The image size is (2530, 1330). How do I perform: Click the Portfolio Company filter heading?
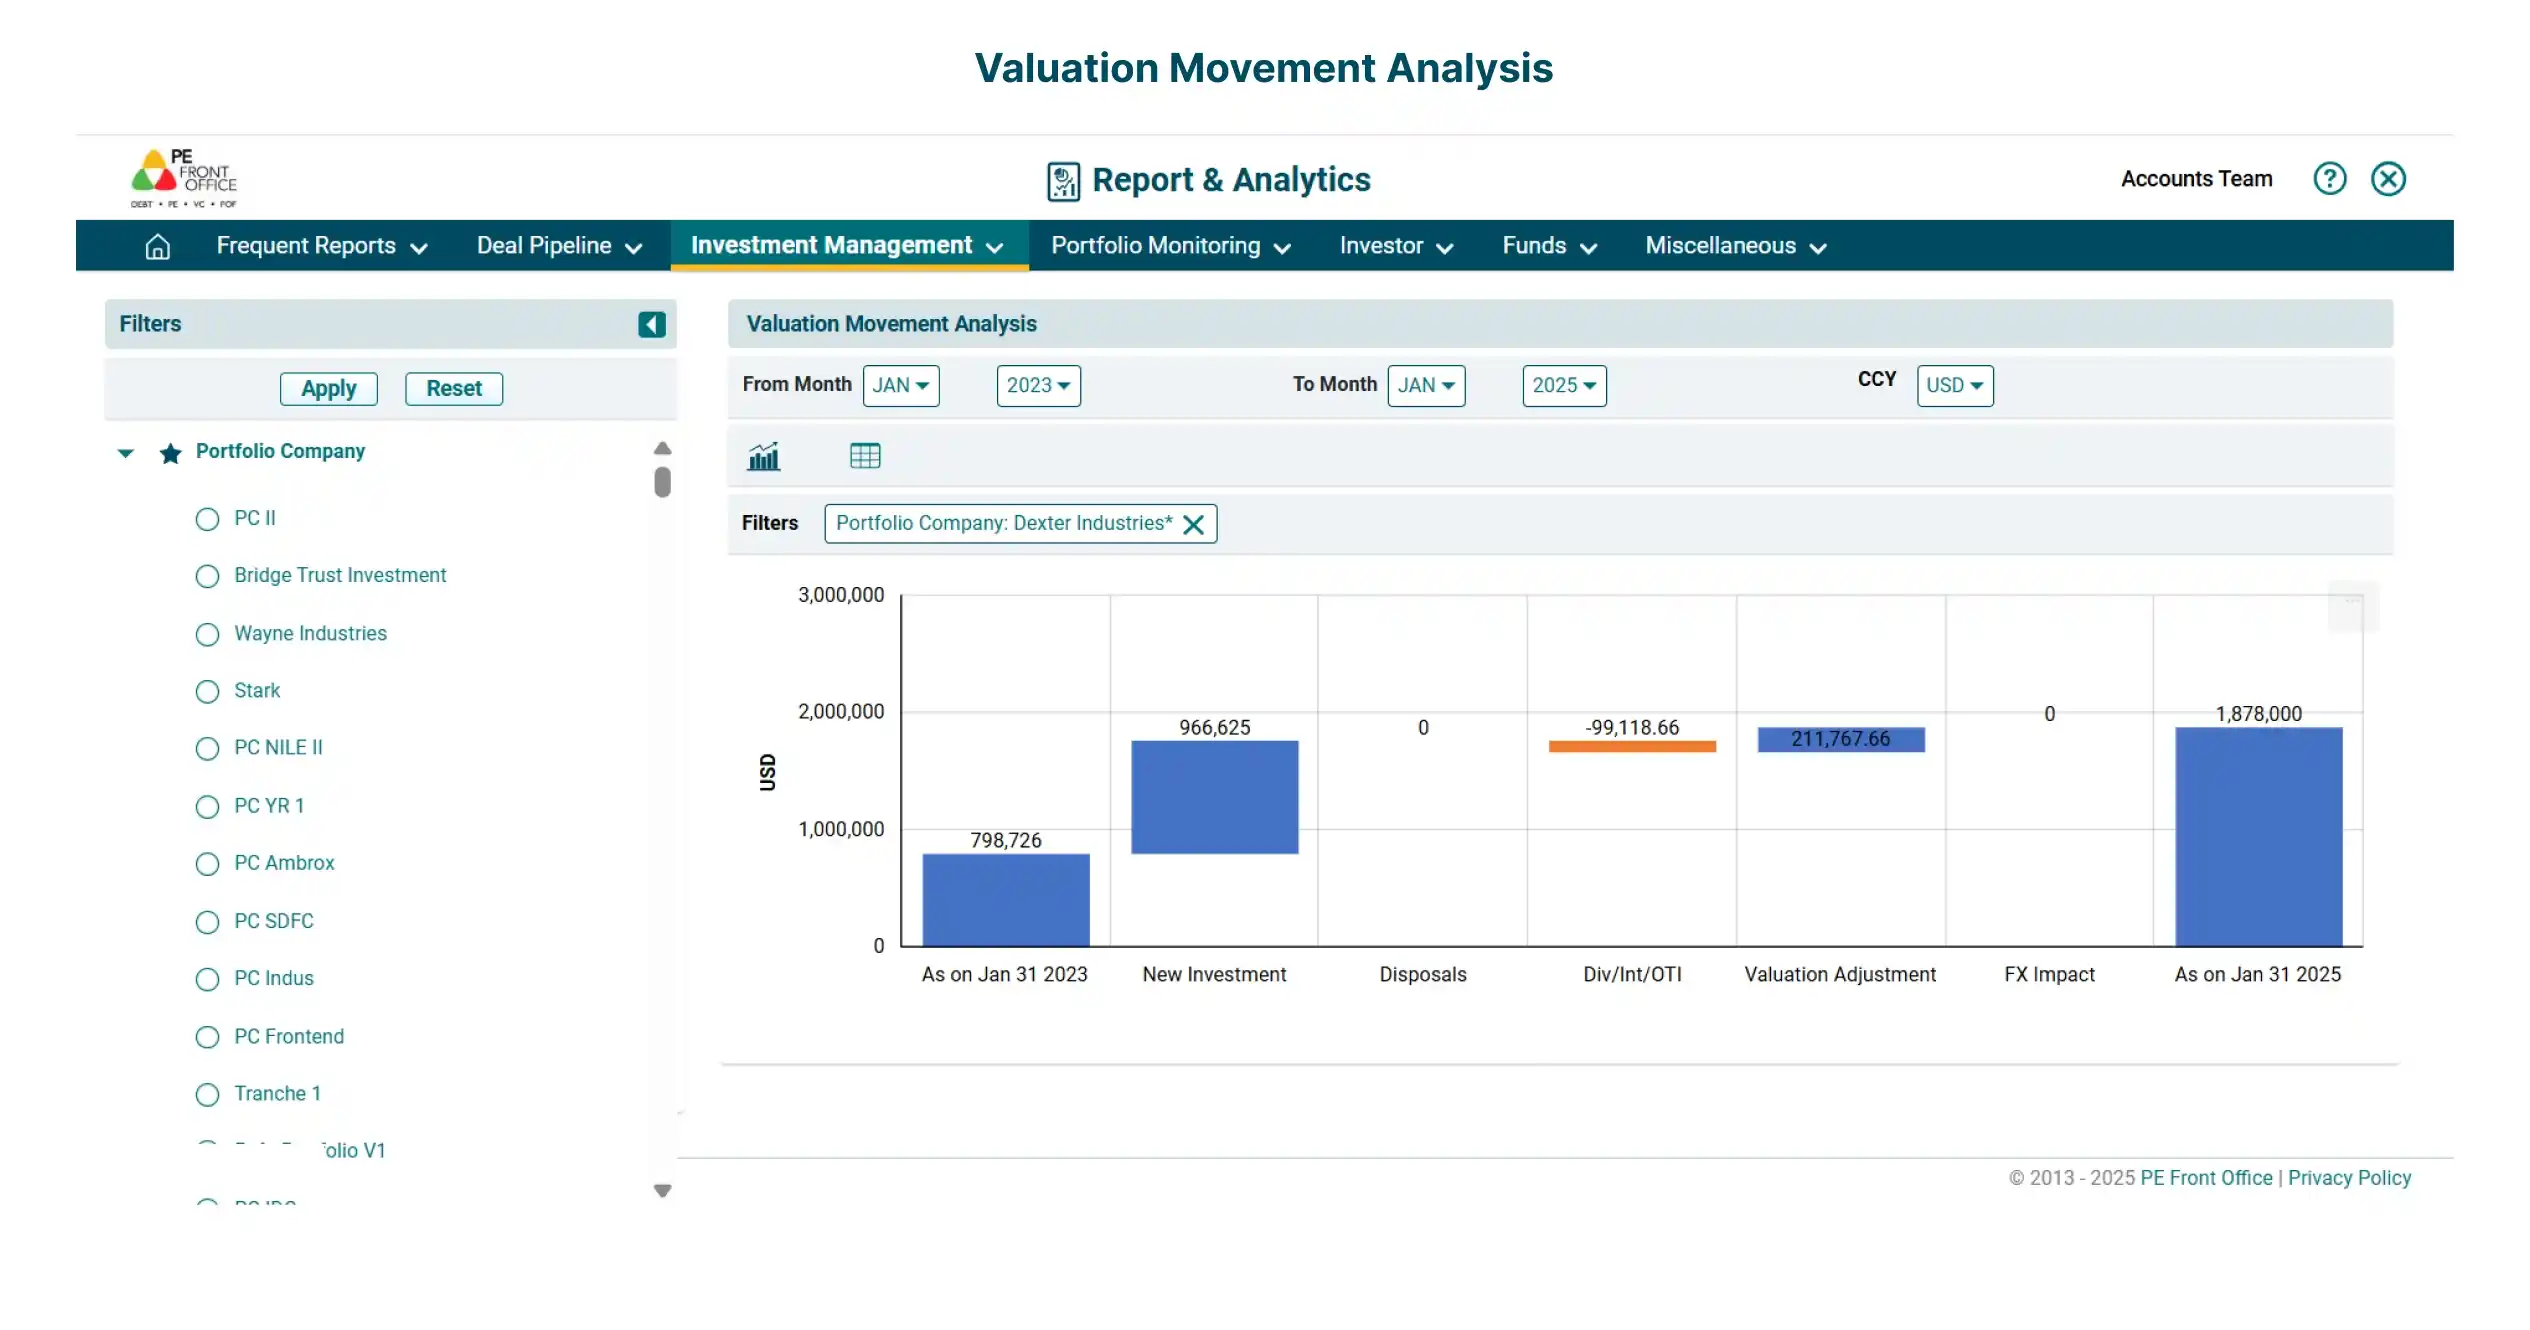click(x=280, y=451)
